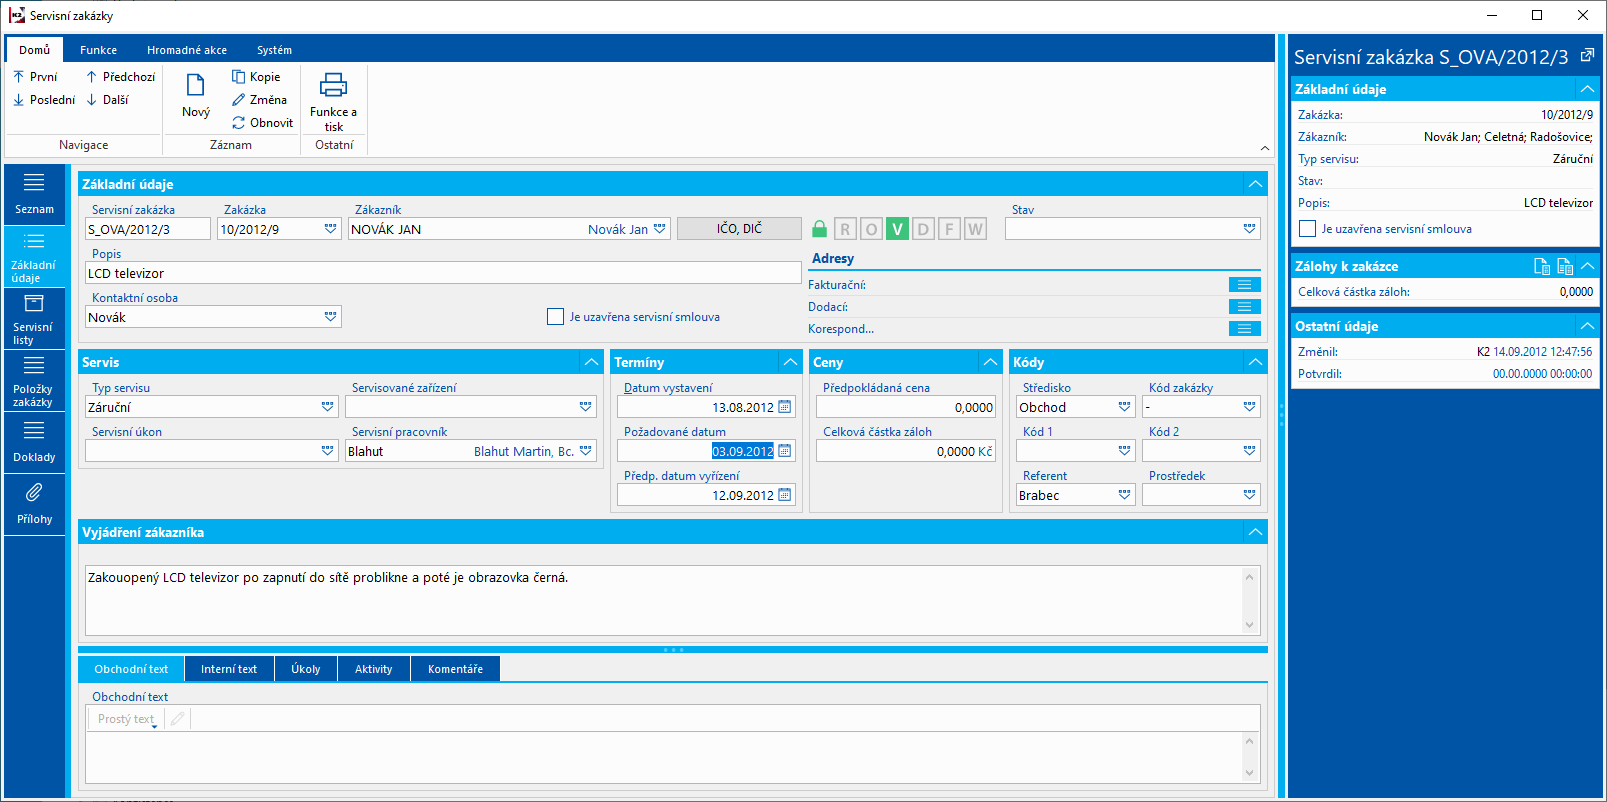Open calendar for Předp. datum vyřízení
Viewport: 1607px width, 802px height.
(785, 495)
